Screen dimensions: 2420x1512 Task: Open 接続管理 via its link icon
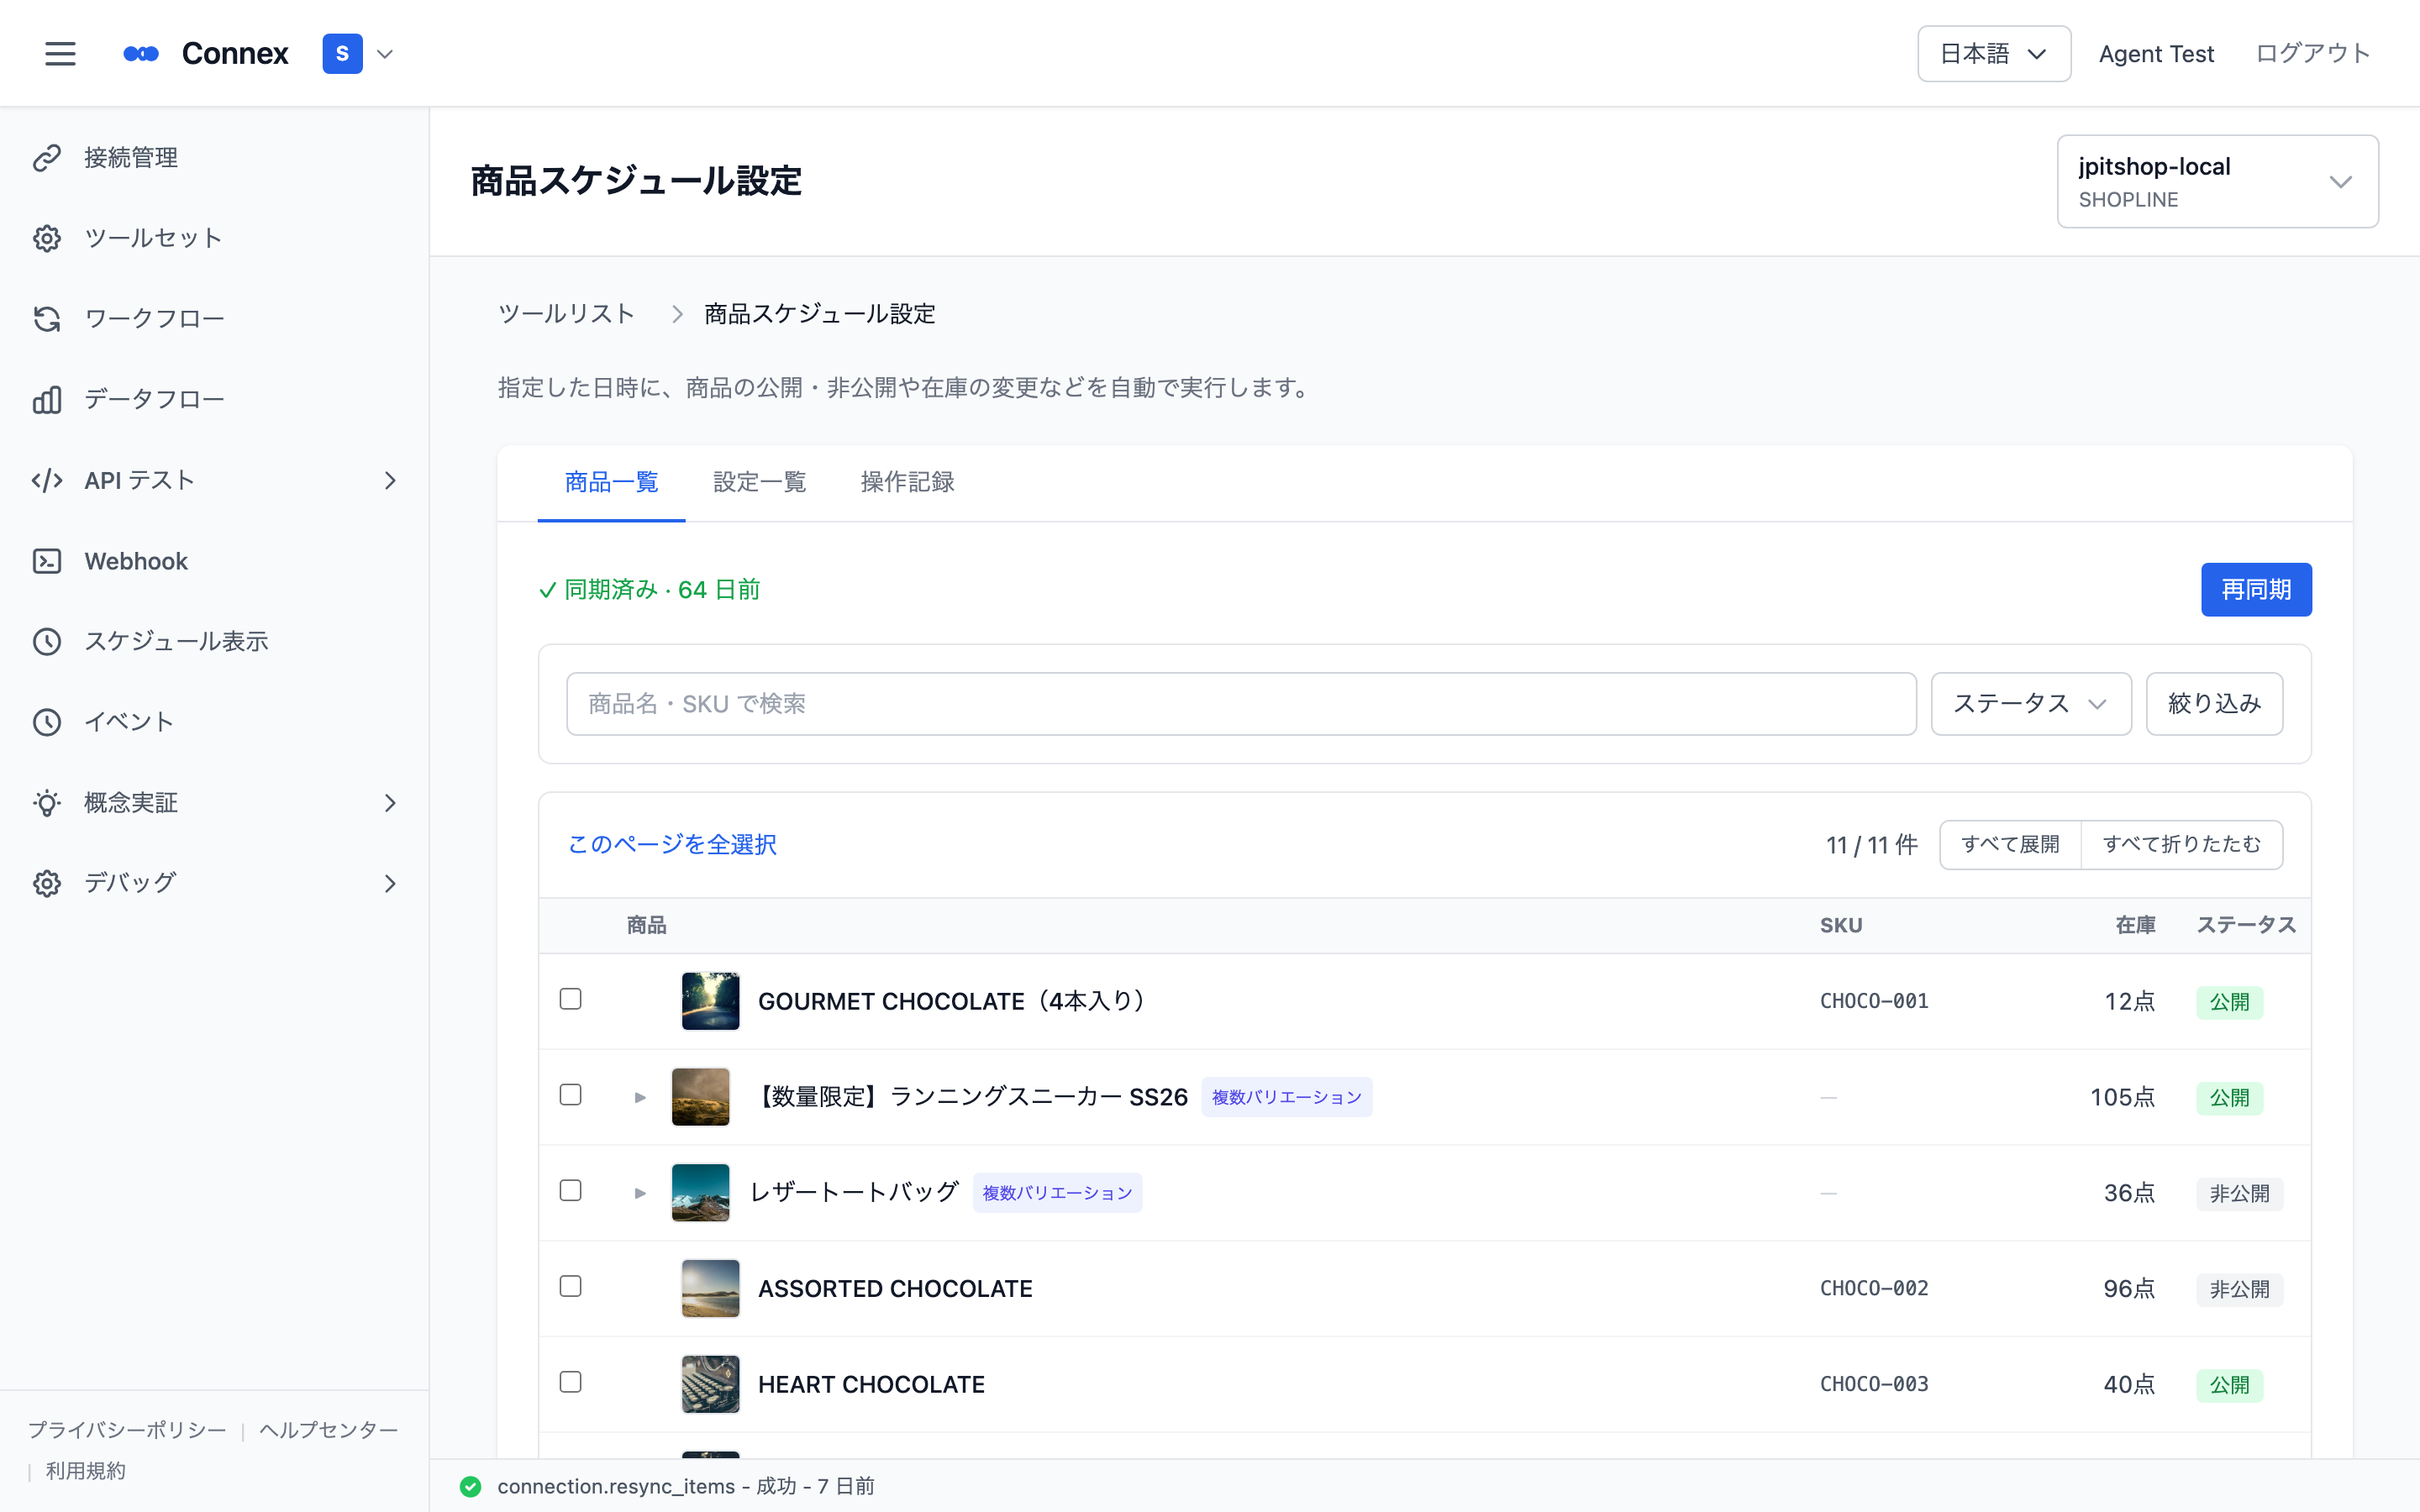click(47, 158)
